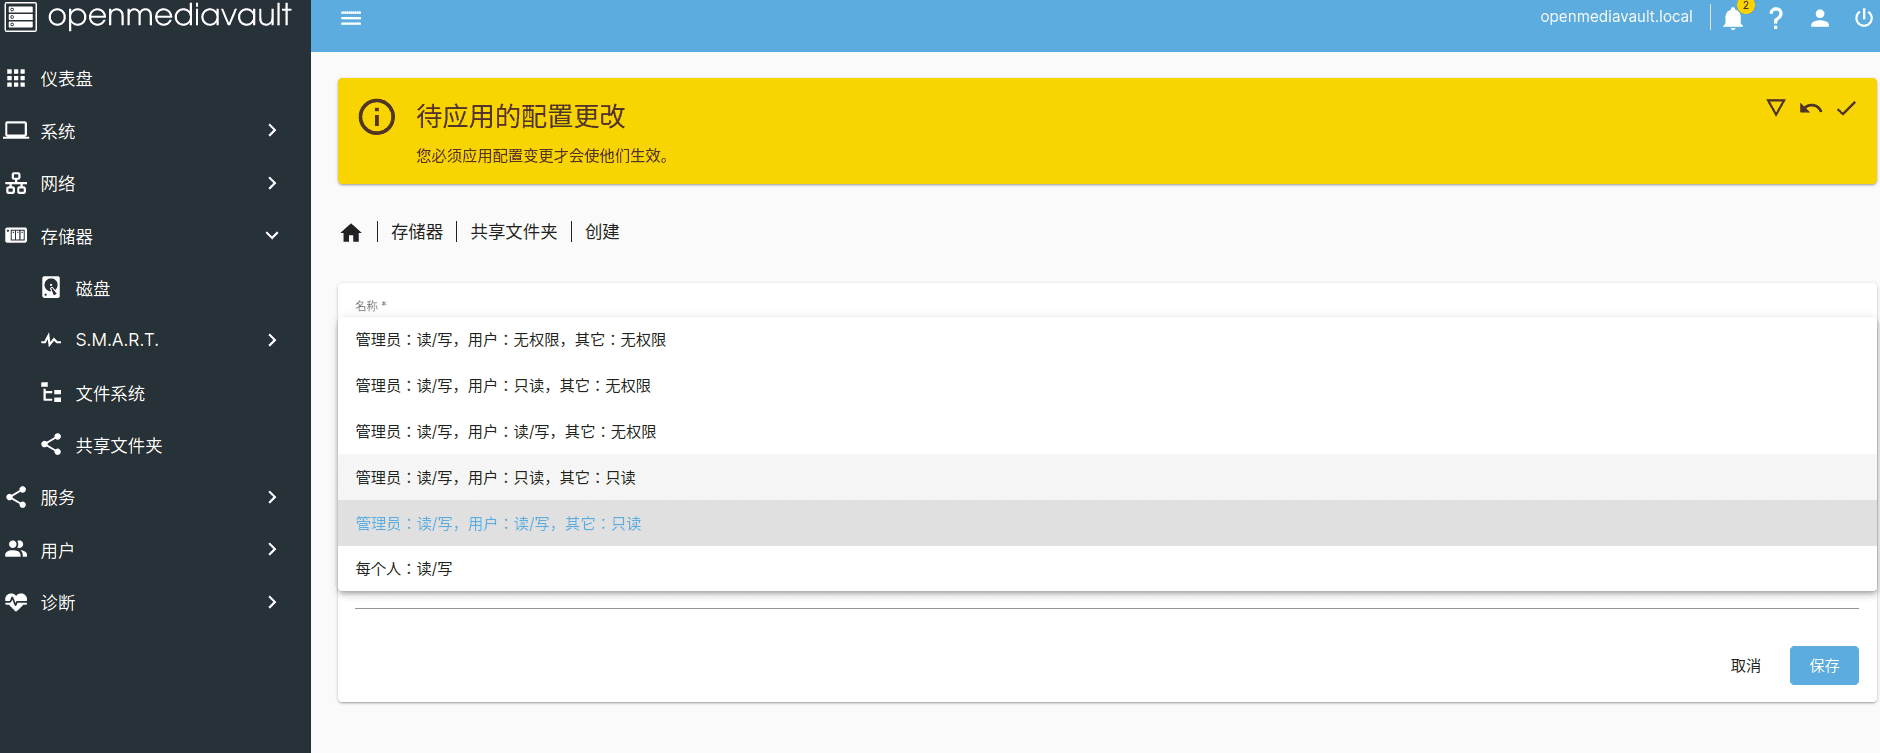Click the 取消 button

pos(1745,666)
